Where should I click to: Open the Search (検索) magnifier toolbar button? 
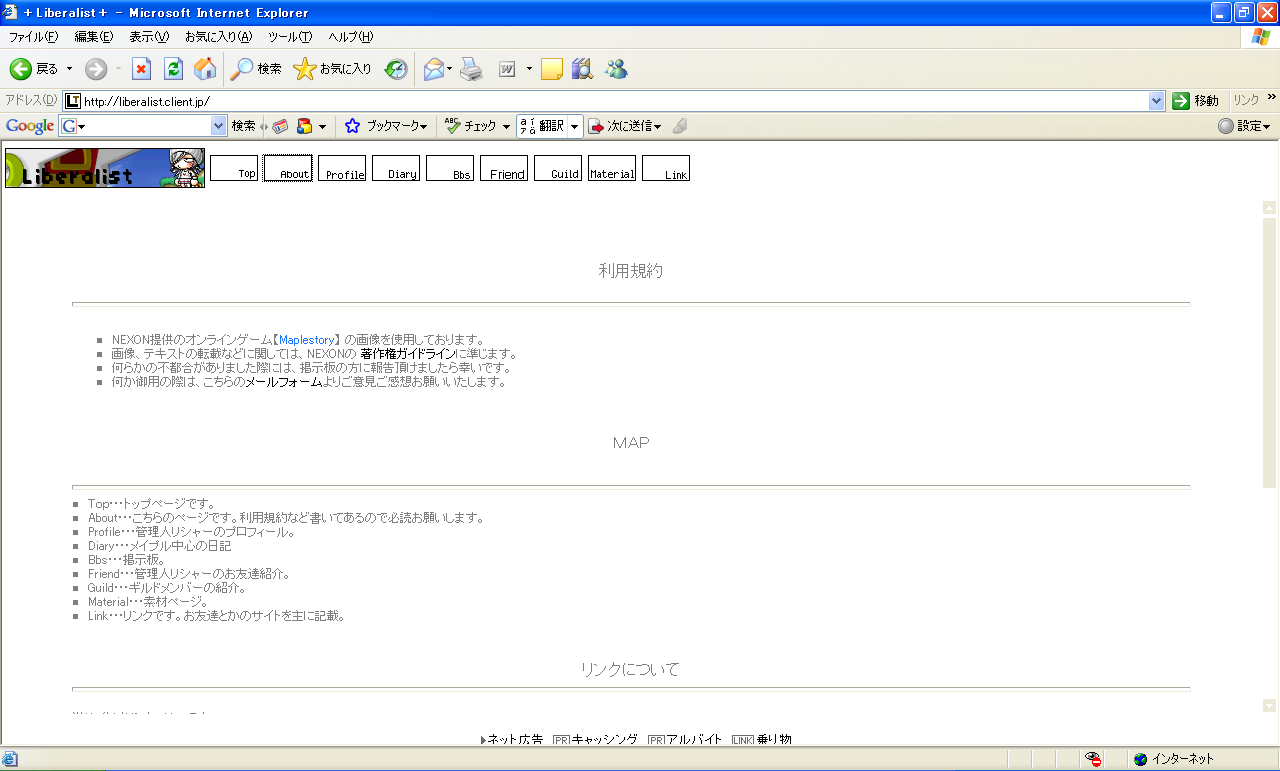(256, 69)
